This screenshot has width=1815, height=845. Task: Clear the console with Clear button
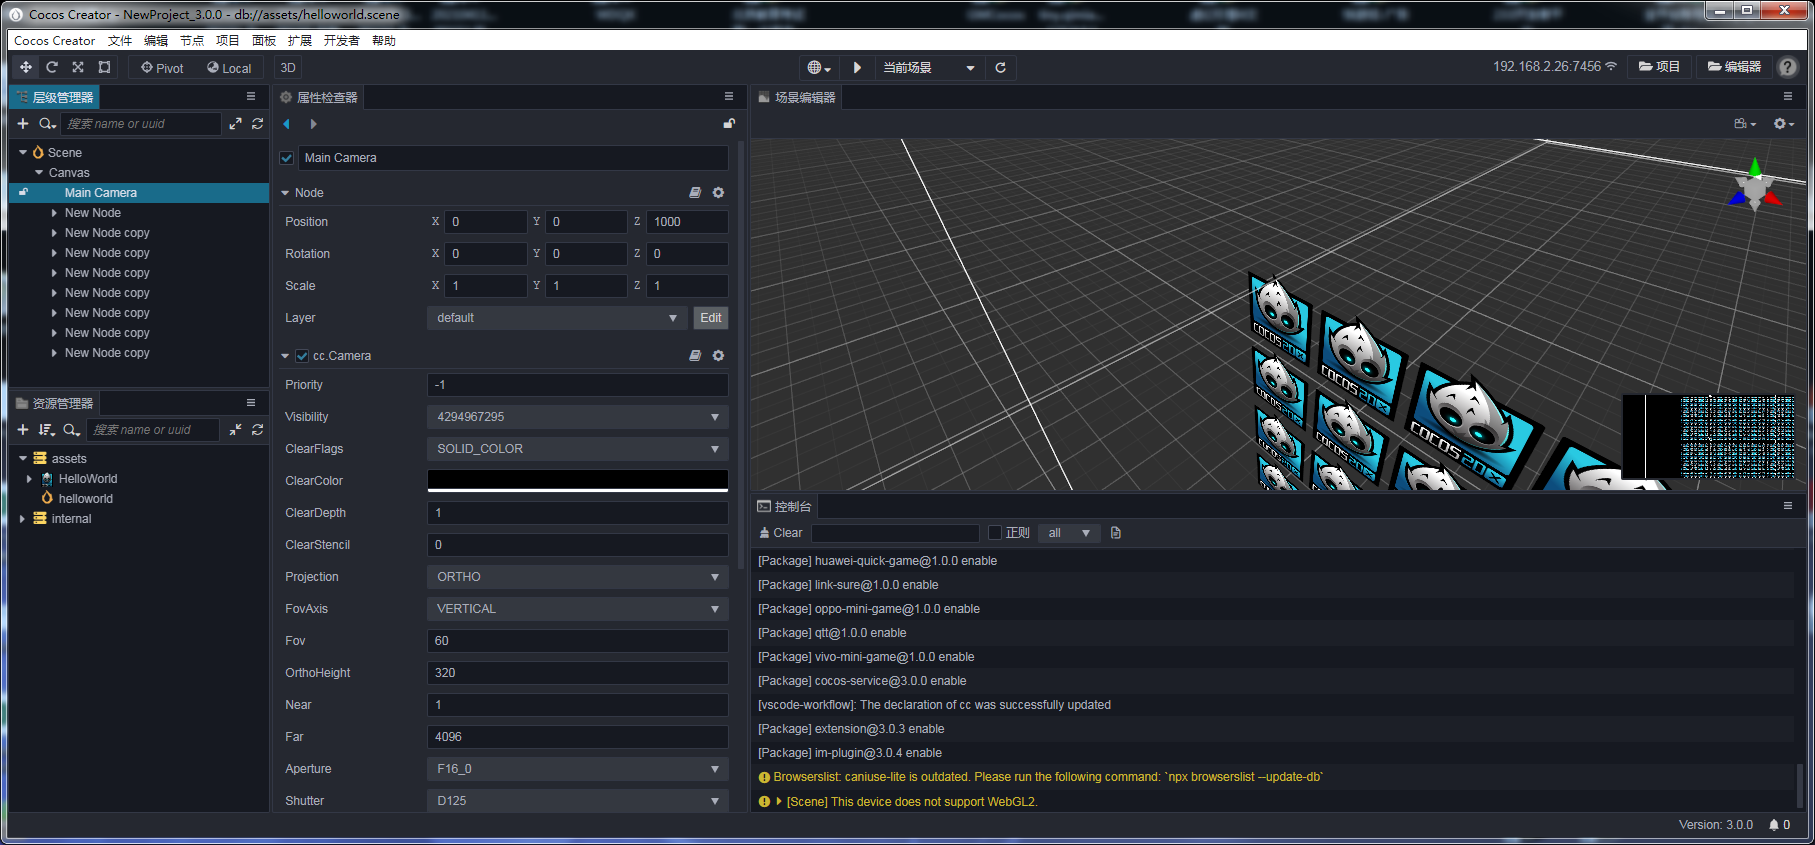(x=781, y=533)
